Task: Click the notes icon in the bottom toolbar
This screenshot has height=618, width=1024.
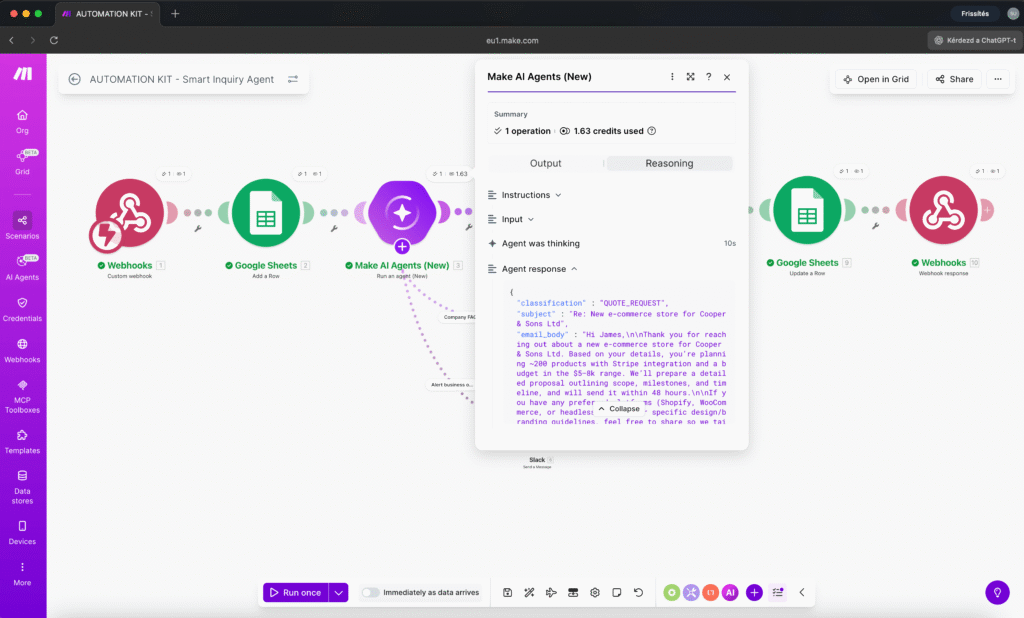Action: pos(617,592)
